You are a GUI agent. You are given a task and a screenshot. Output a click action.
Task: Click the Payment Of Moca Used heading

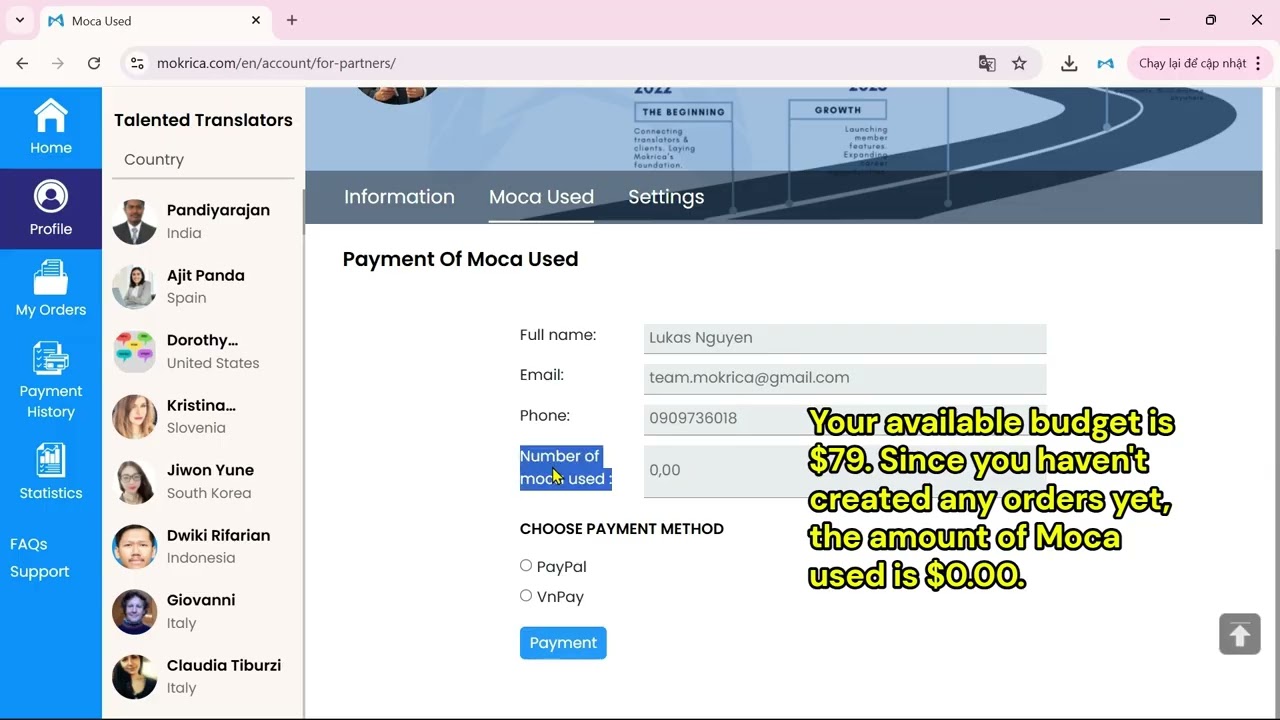point(460,259)
